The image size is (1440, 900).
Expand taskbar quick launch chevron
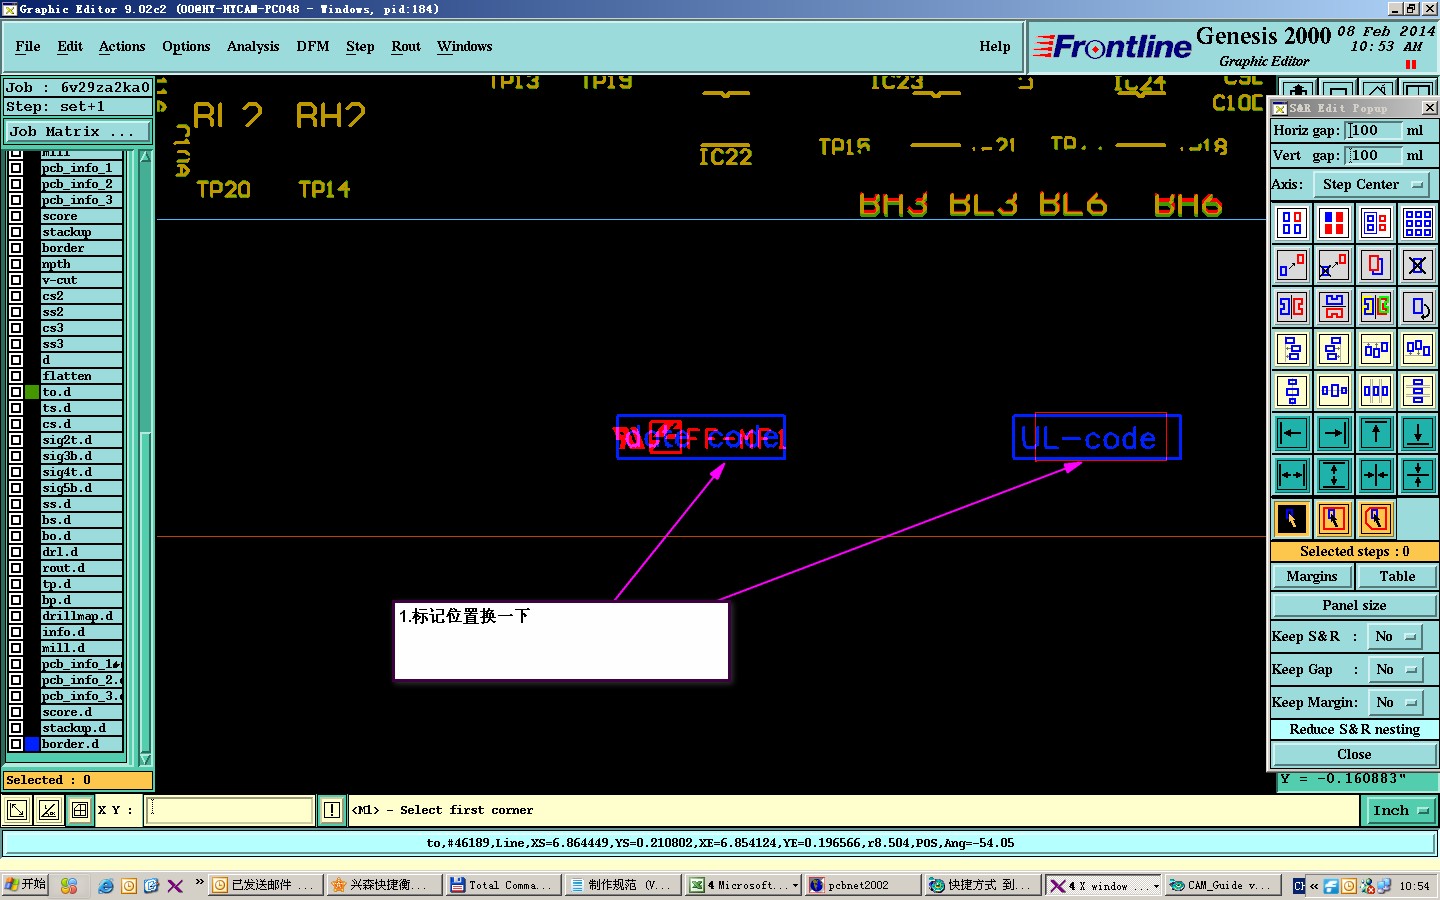(x=200, y=883)
